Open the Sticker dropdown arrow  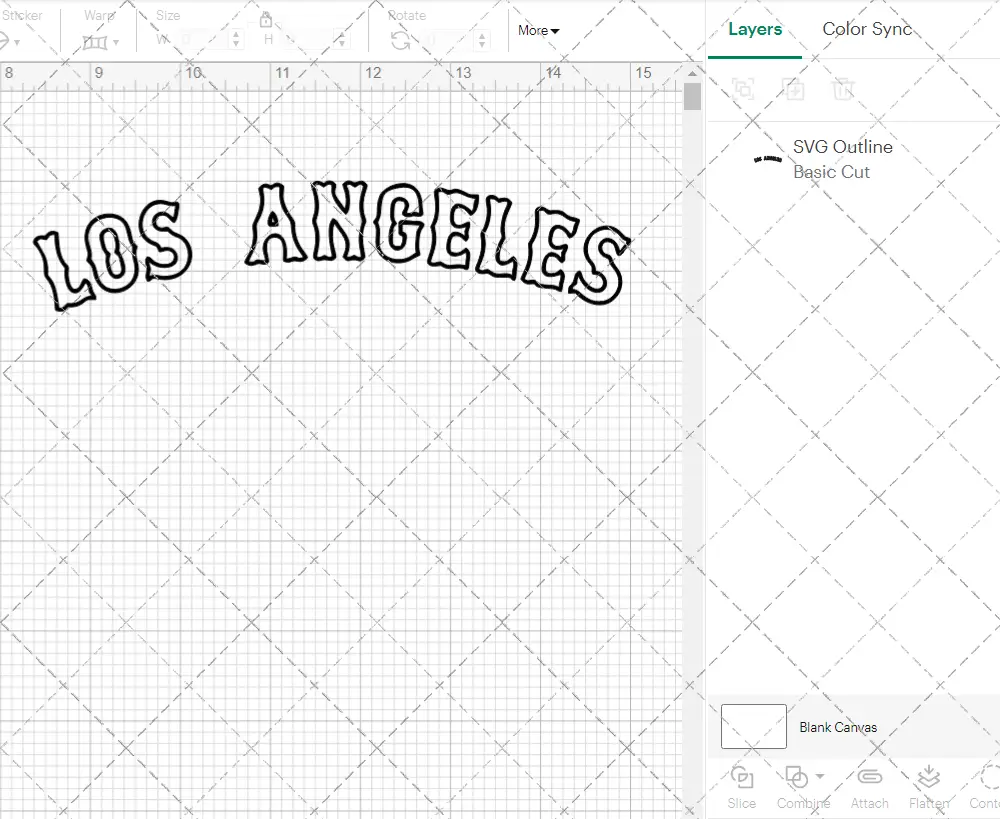pos(17,43)
